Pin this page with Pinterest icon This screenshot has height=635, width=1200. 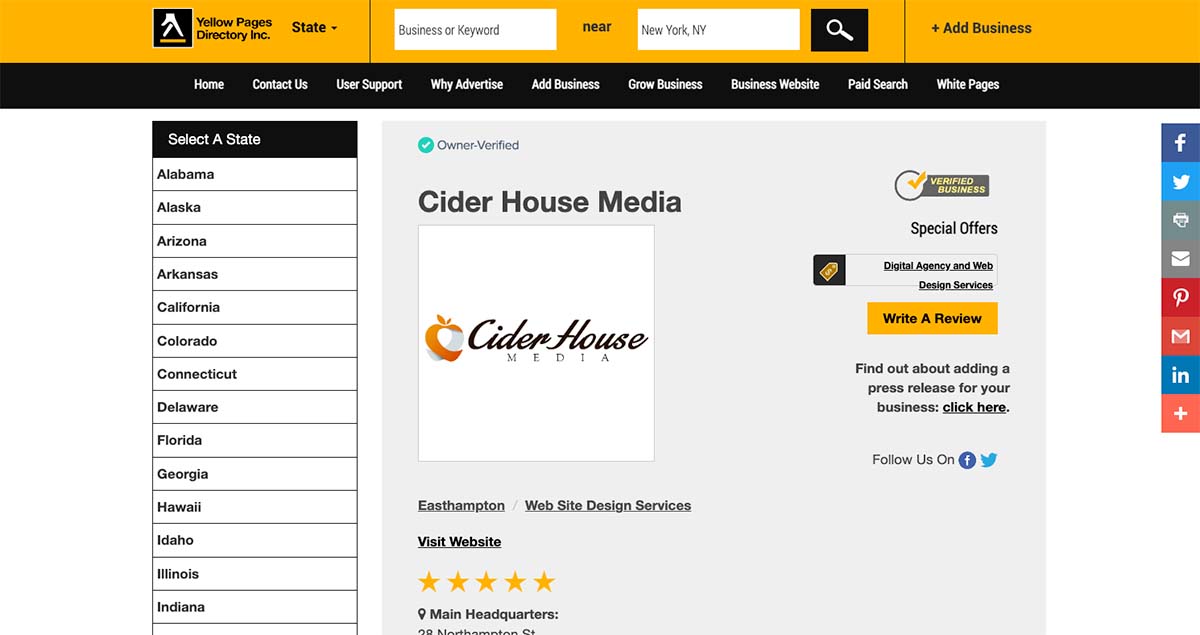coord(1180,297)
